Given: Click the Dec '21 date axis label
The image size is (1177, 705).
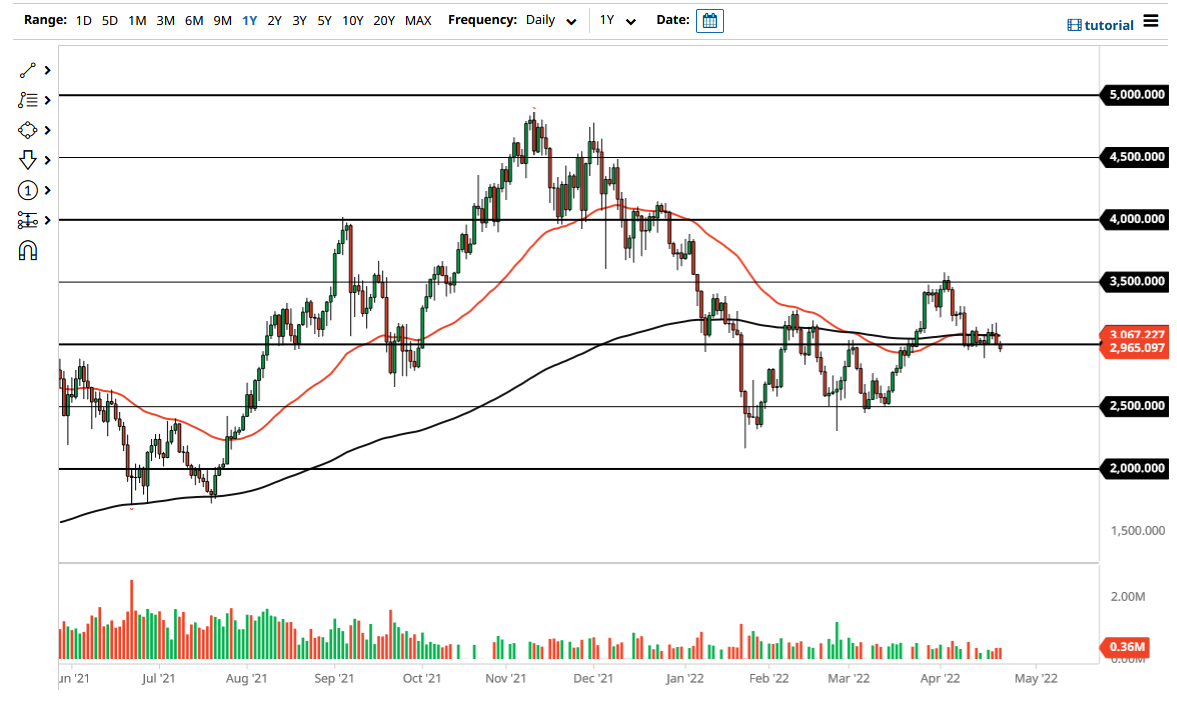Looking at the screenshot, I should pyautogui.click(x=593, y=679).
